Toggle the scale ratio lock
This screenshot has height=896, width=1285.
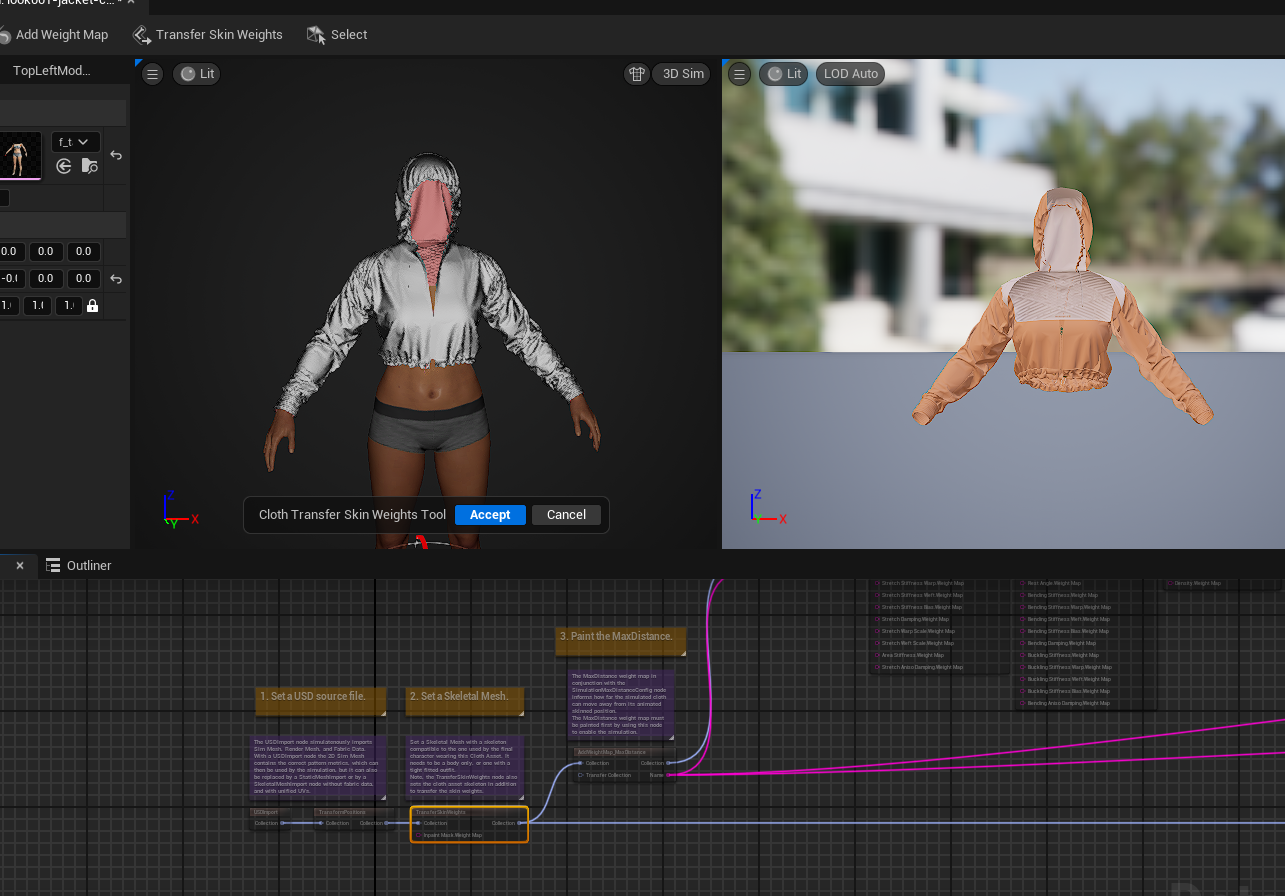93,306
